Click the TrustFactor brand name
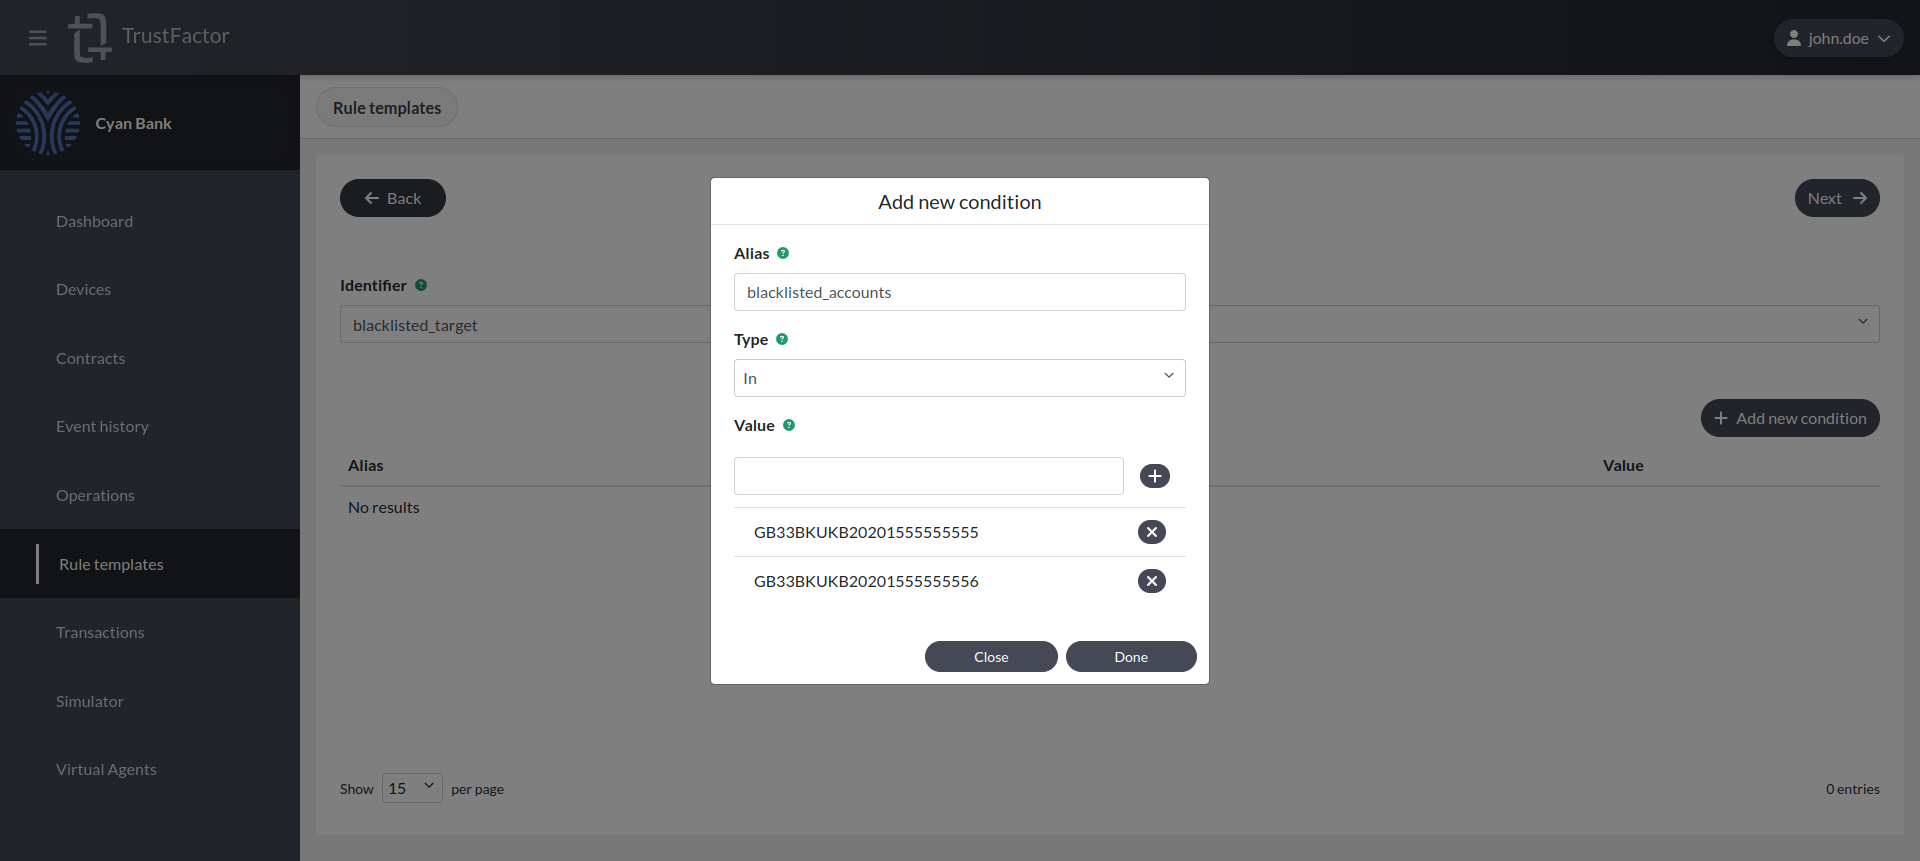Image resolution: width=1920 pixels, height=861 pixels. pos(176,36)
